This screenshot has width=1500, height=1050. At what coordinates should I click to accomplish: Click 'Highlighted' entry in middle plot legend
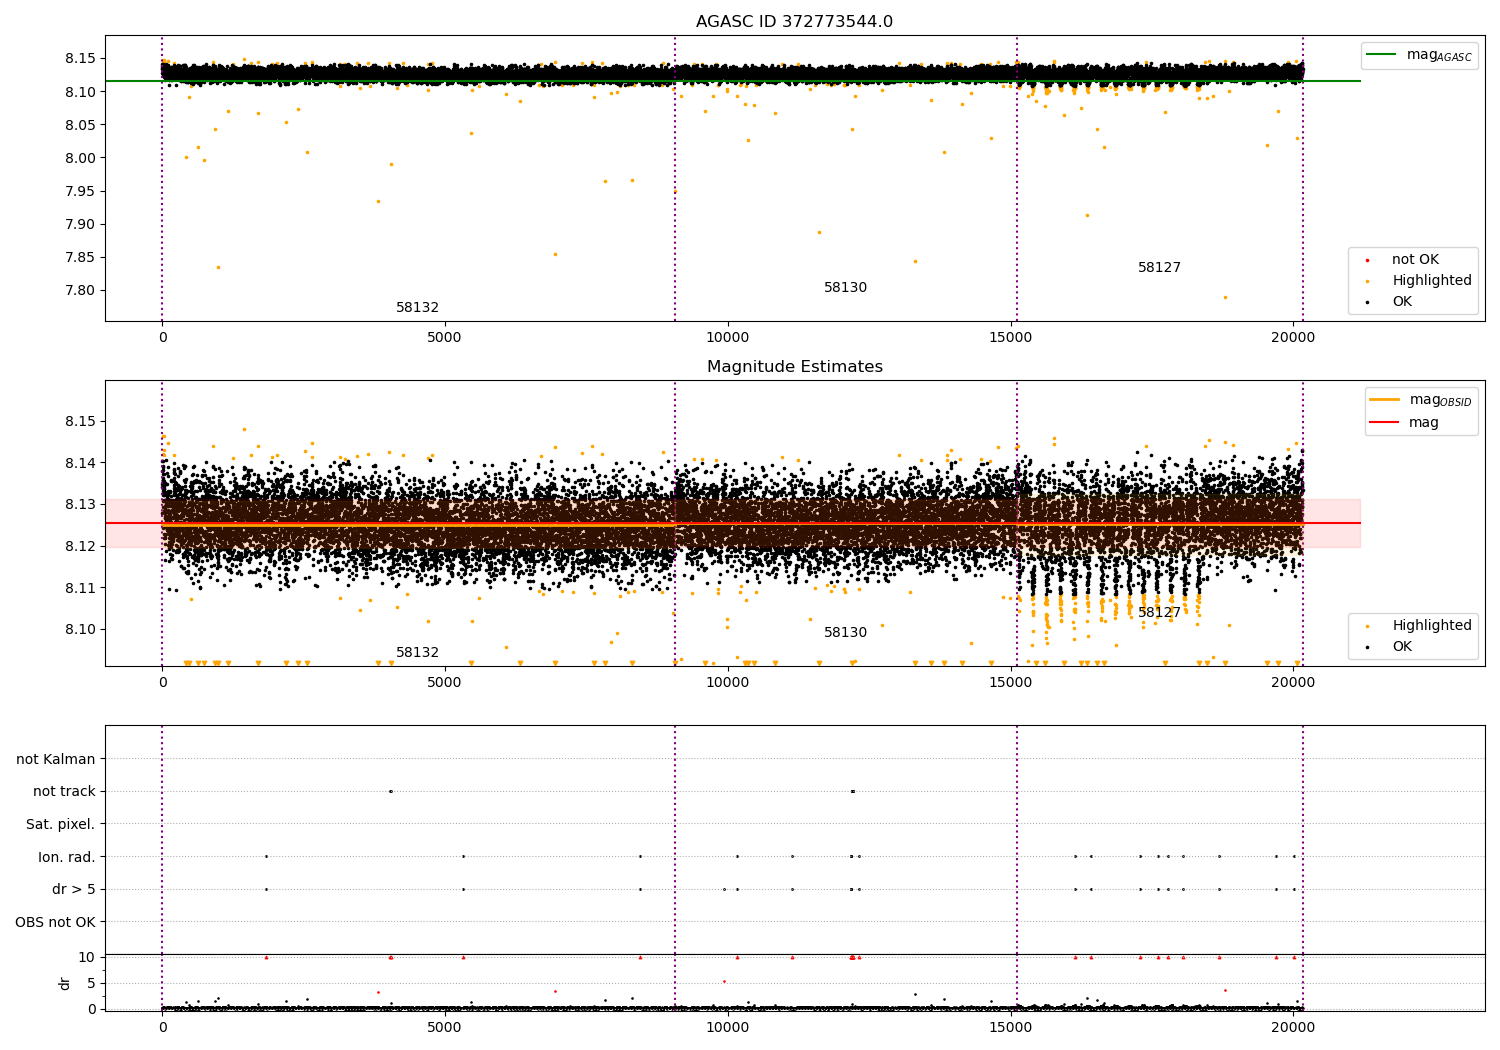pyautogui.click(x=1431, y=626)
